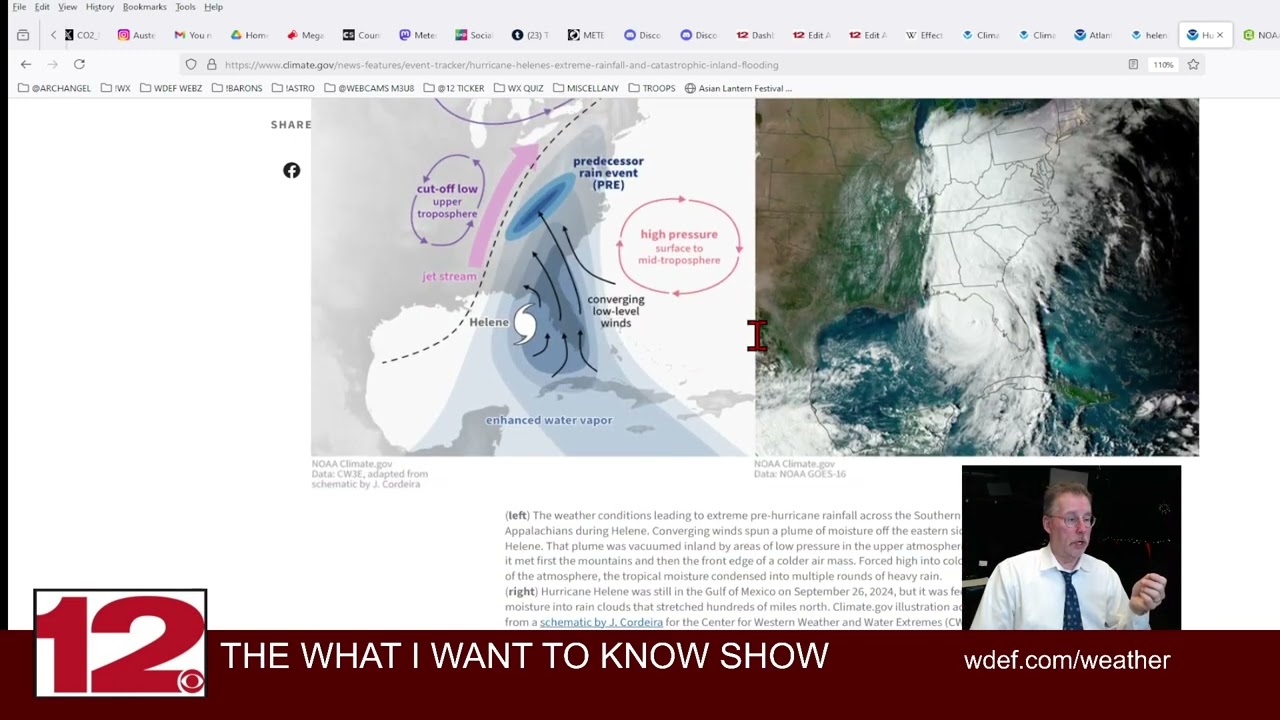1280x720 pixels.
Task: Switch to the Coun tab
Action: click(x=361, y=35)
